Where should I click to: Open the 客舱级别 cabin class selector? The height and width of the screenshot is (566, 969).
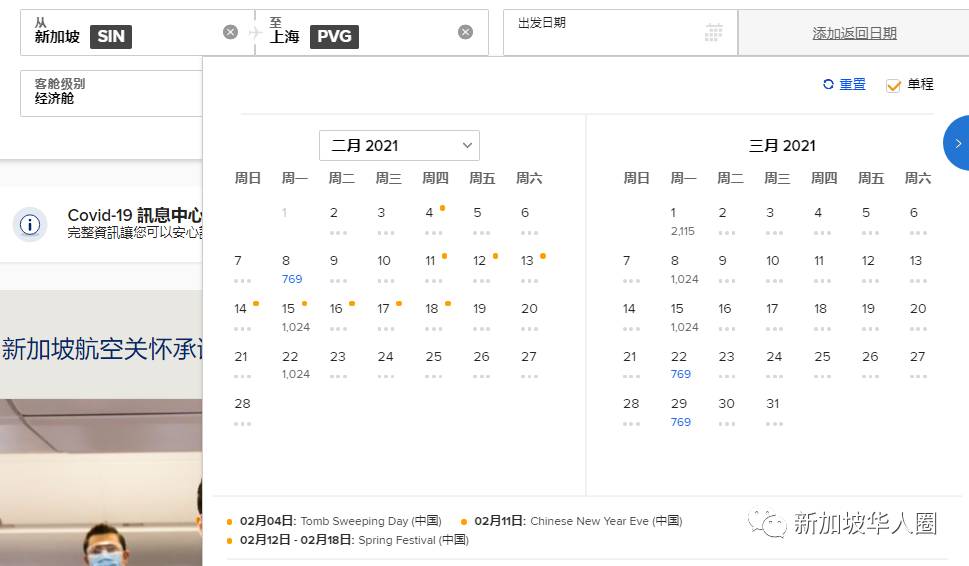[111, 93]
